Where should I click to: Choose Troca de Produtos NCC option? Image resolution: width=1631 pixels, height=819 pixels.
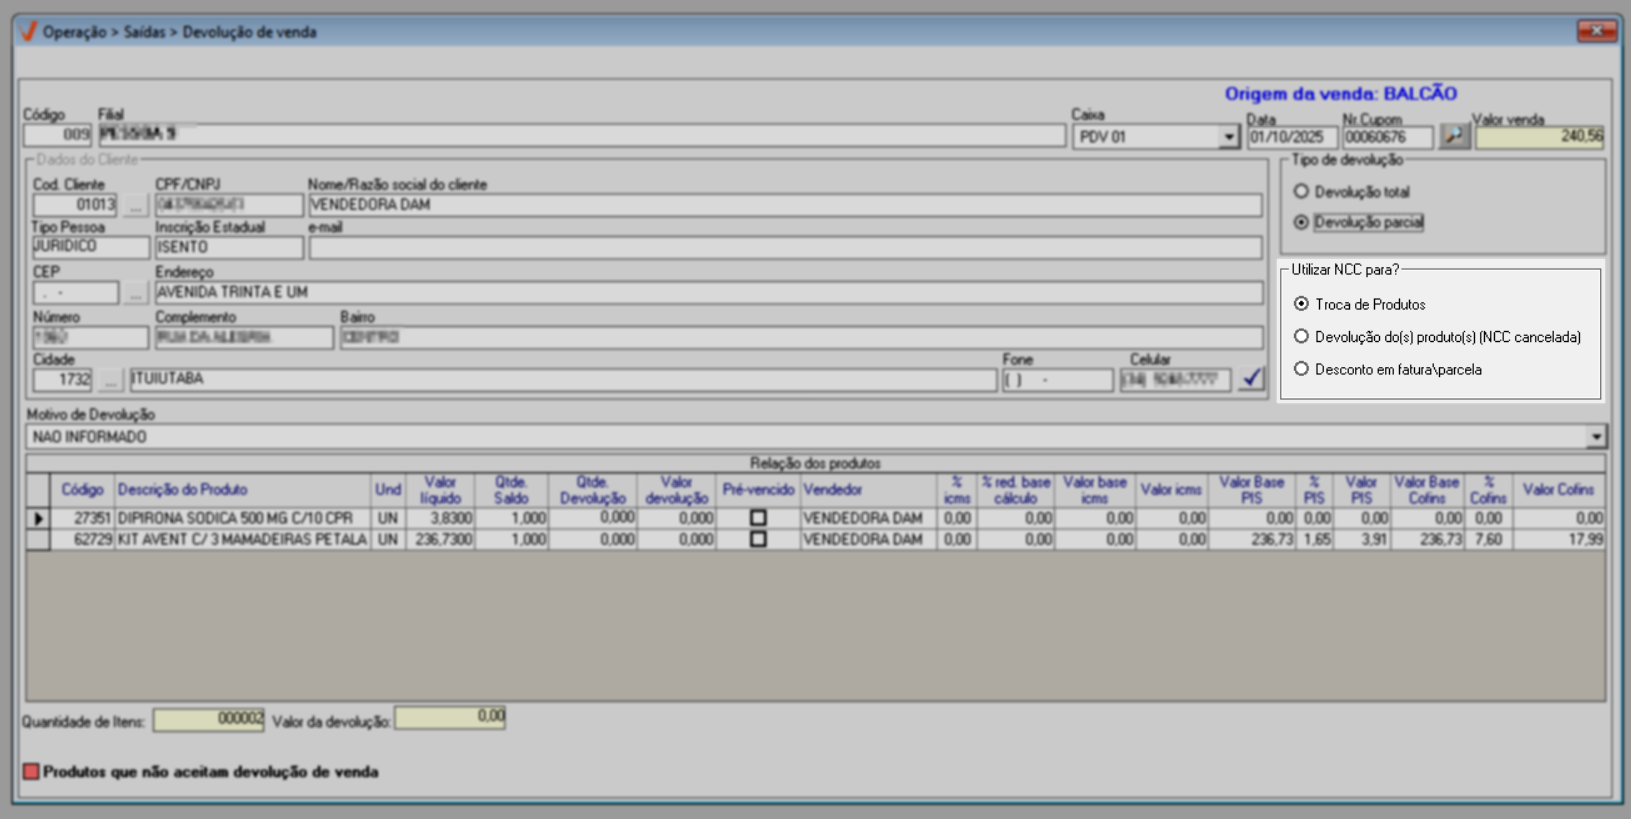(x=1301, y=304)
